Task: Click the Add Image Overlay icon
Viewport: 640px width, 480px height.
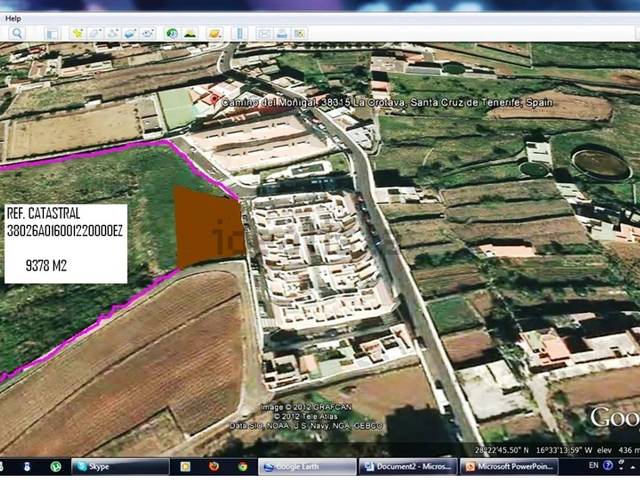Action: tap(130, 34)
